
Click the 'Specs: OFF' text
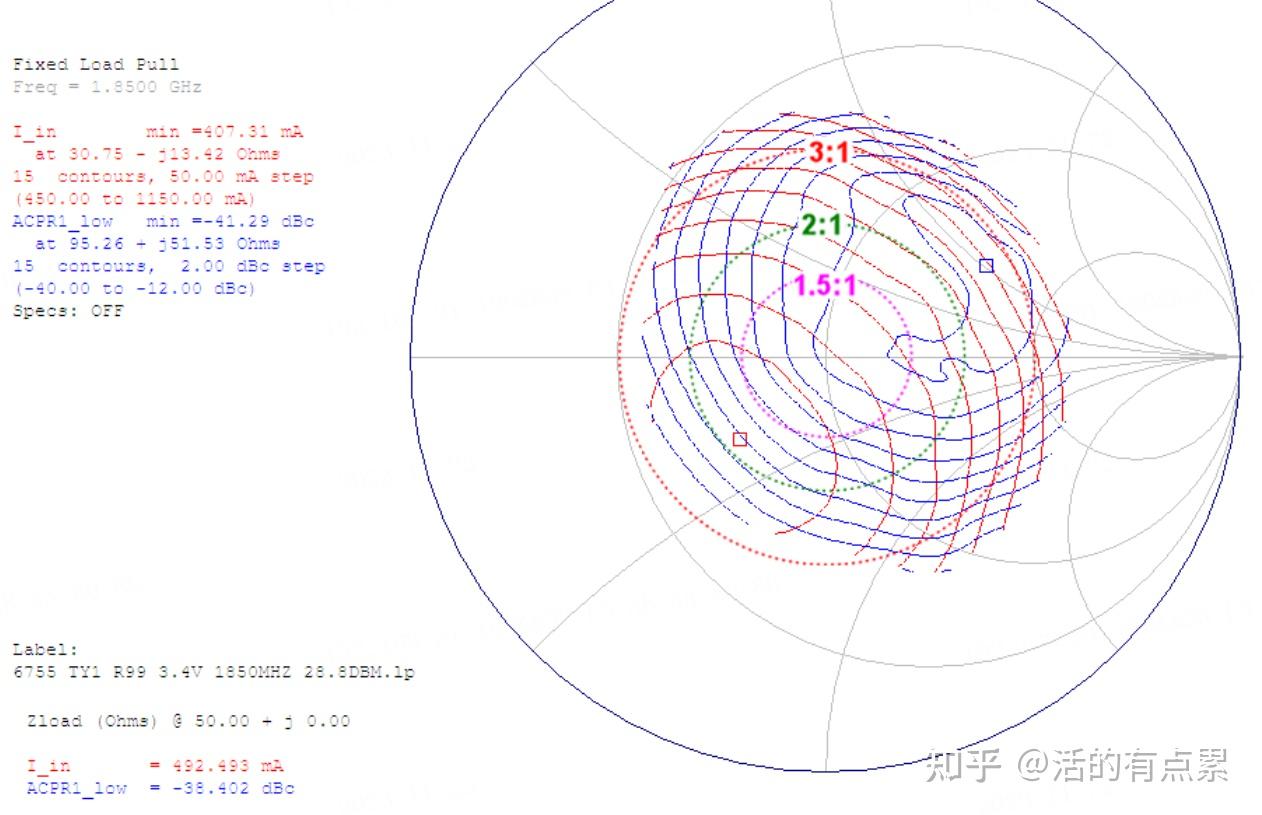[x=68, y=310]
